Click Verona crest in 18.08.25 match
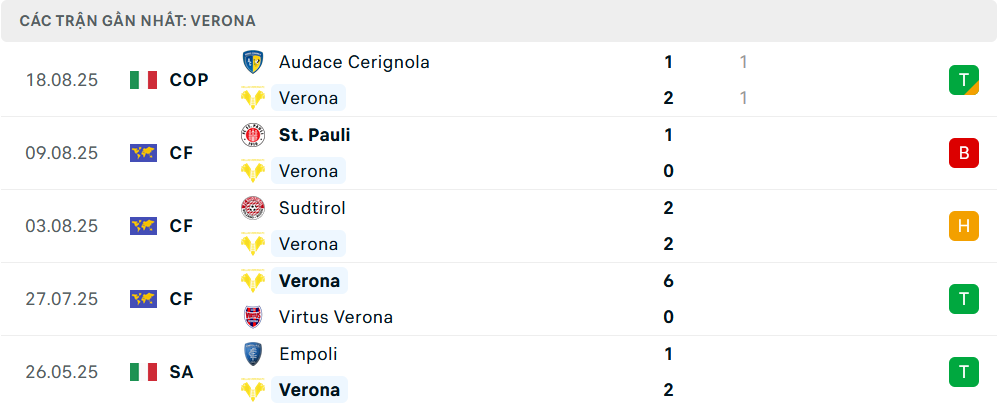The image size is (997, 407). [252, 98]
